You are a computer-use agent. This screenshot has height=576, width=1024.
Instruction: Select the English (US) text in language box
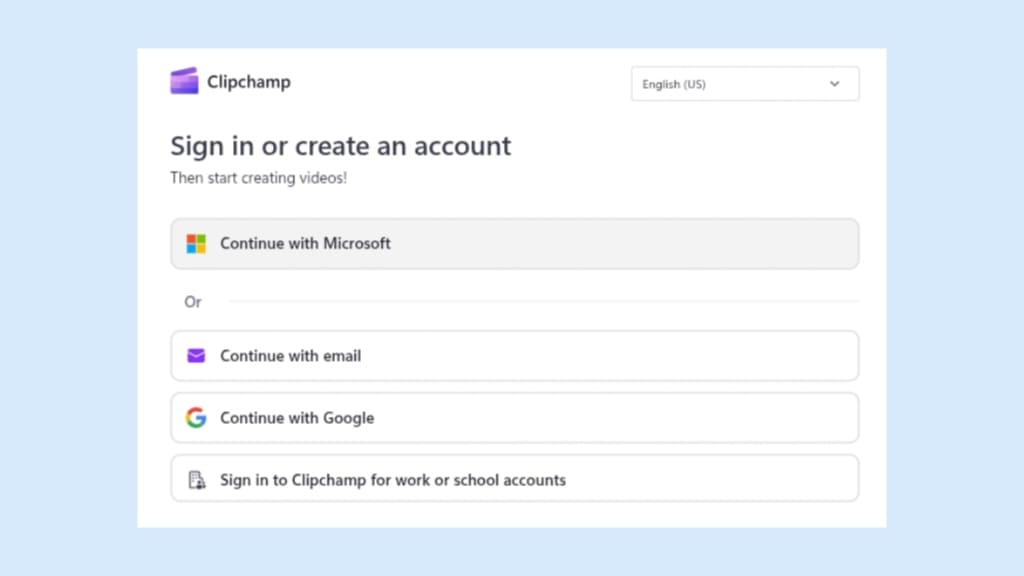coord(673,84)
